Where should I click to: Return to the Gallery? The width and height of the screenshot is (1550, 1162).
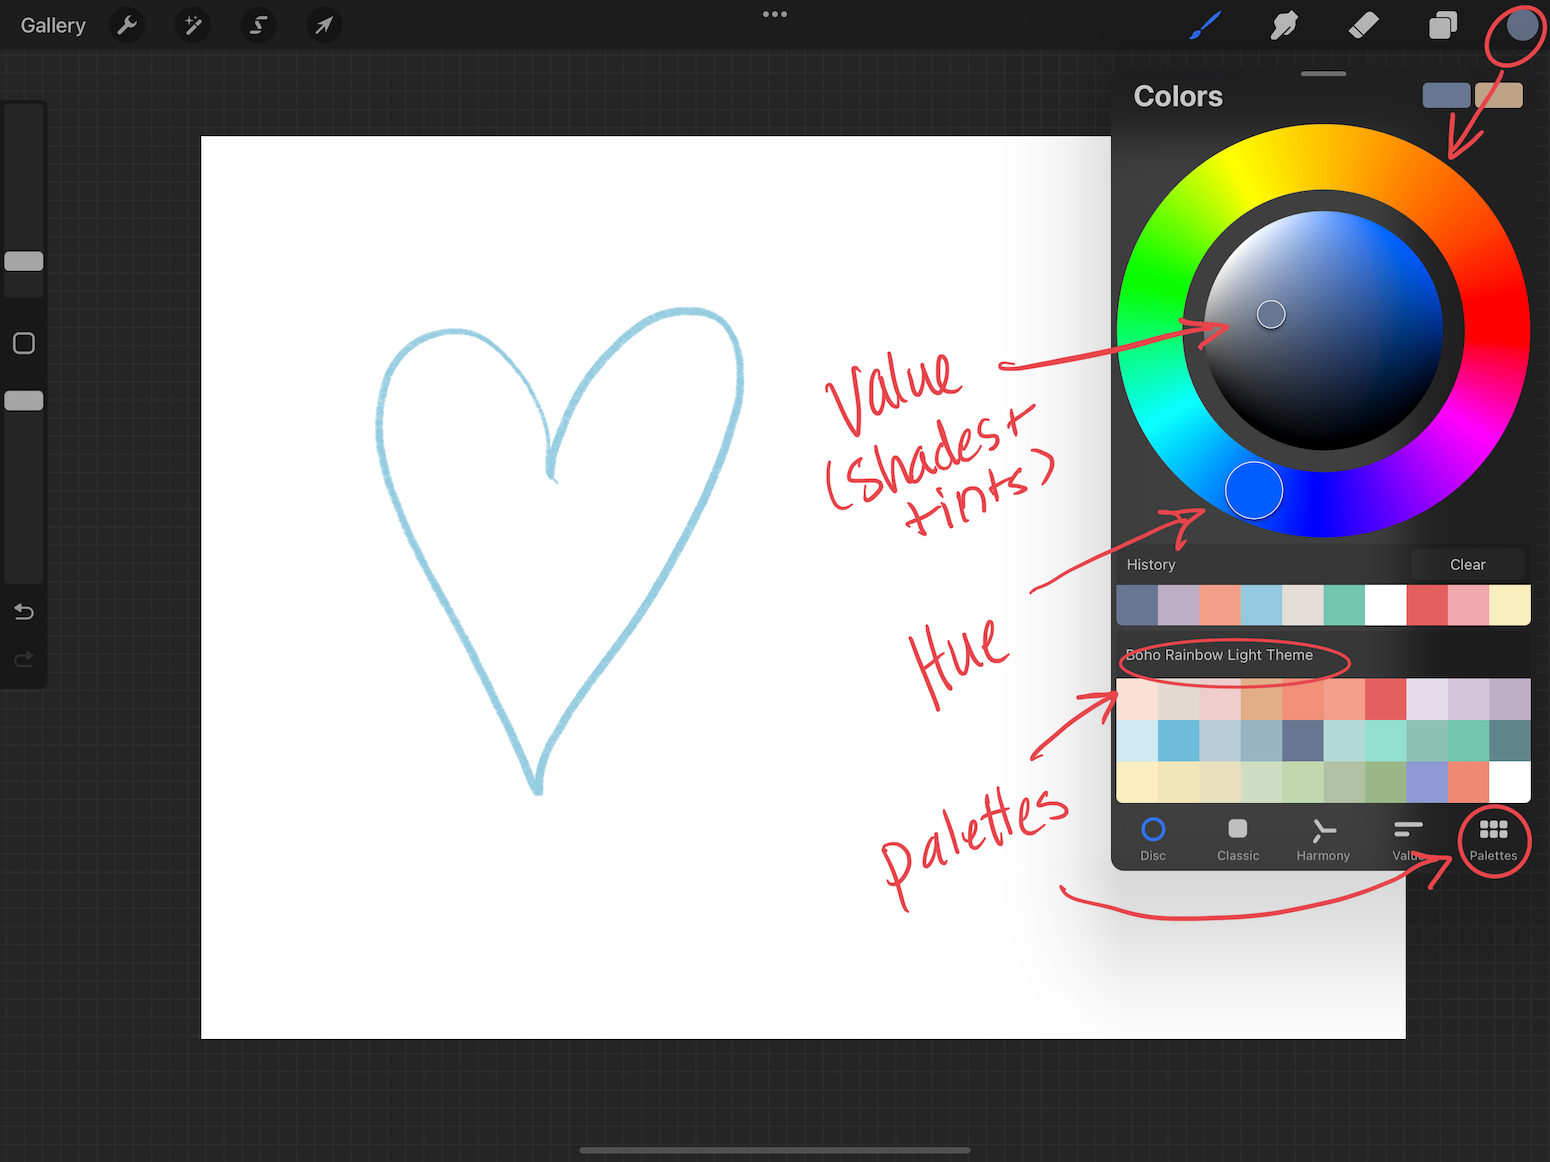tap(52, 25)
